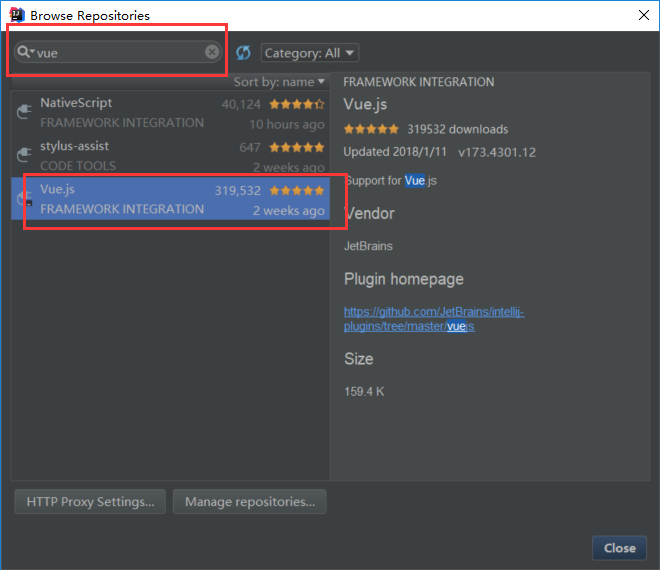Click the 'JetBrains' vendor name
Image resolution: width=661 pixels, height=571 pixels.
click(368, 246)
